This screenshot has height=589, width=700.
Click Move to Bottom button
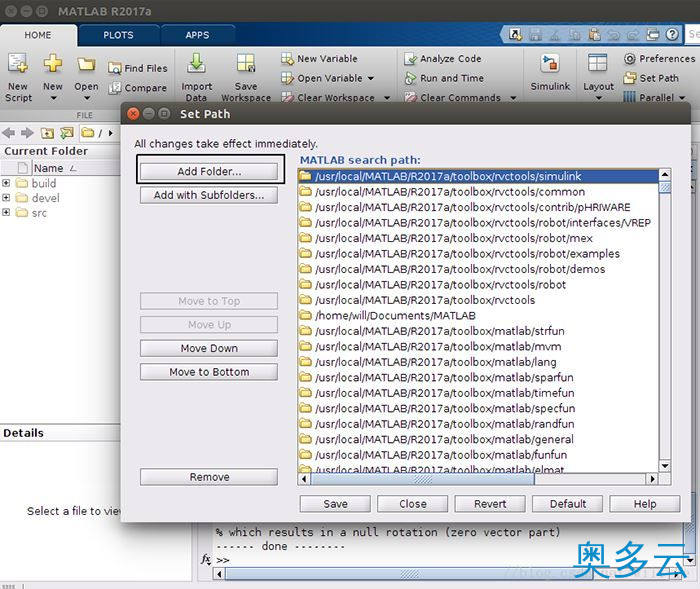(209, 372)
